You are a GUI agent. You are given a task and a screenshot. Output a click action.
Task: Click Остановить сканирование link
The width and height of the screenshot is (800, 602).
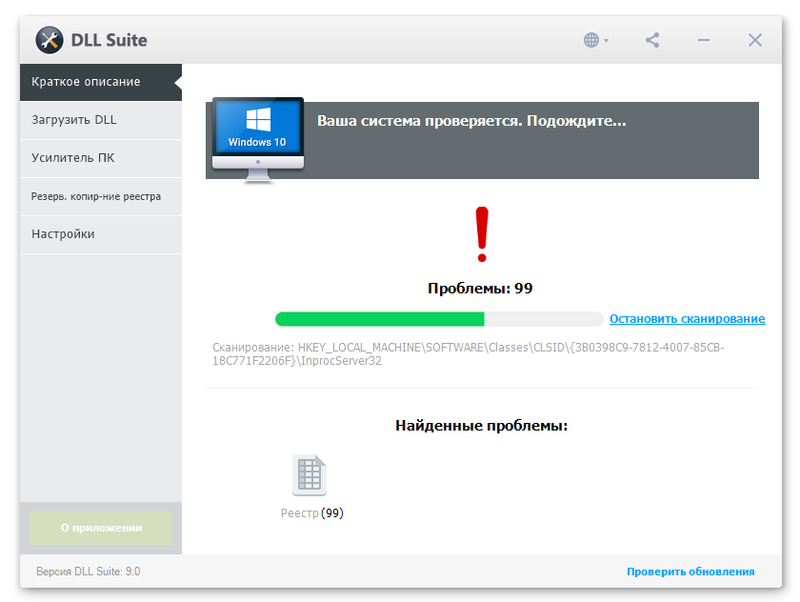[687, 319]
